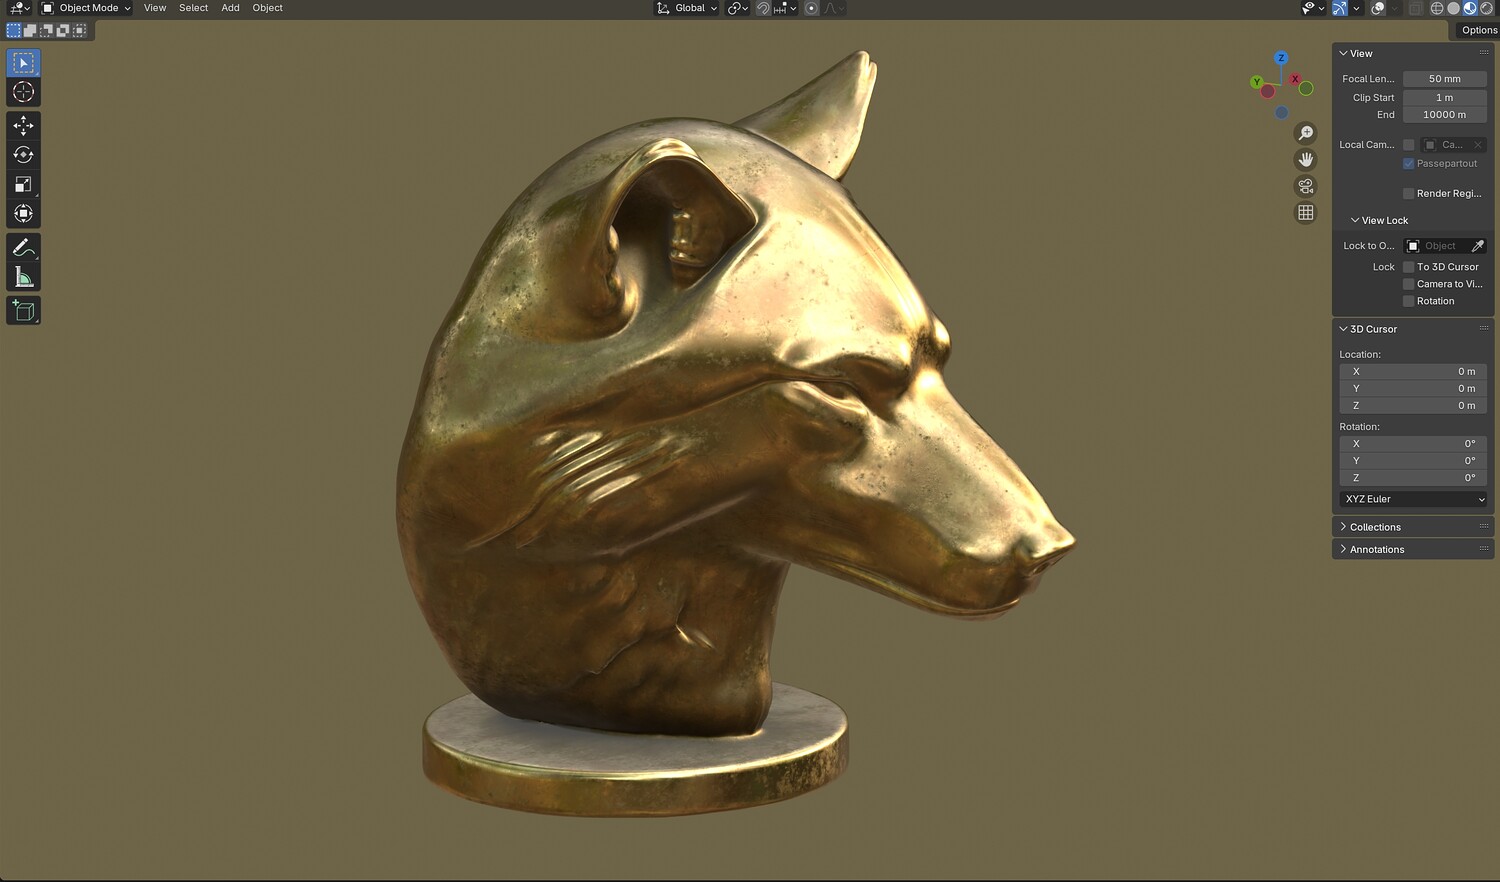Expand the Collections panel

[1370, 527]
